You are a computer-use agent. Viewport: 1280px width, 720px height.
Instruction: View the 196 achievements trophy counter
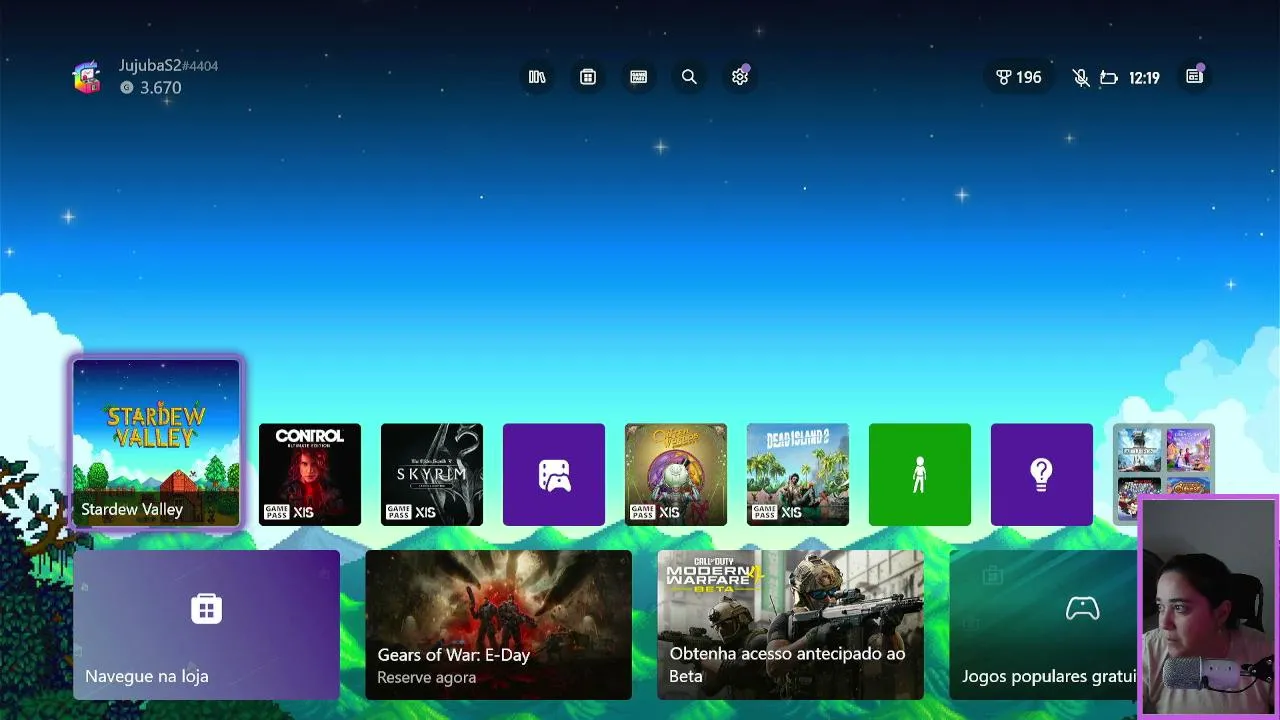point(1019,77)
